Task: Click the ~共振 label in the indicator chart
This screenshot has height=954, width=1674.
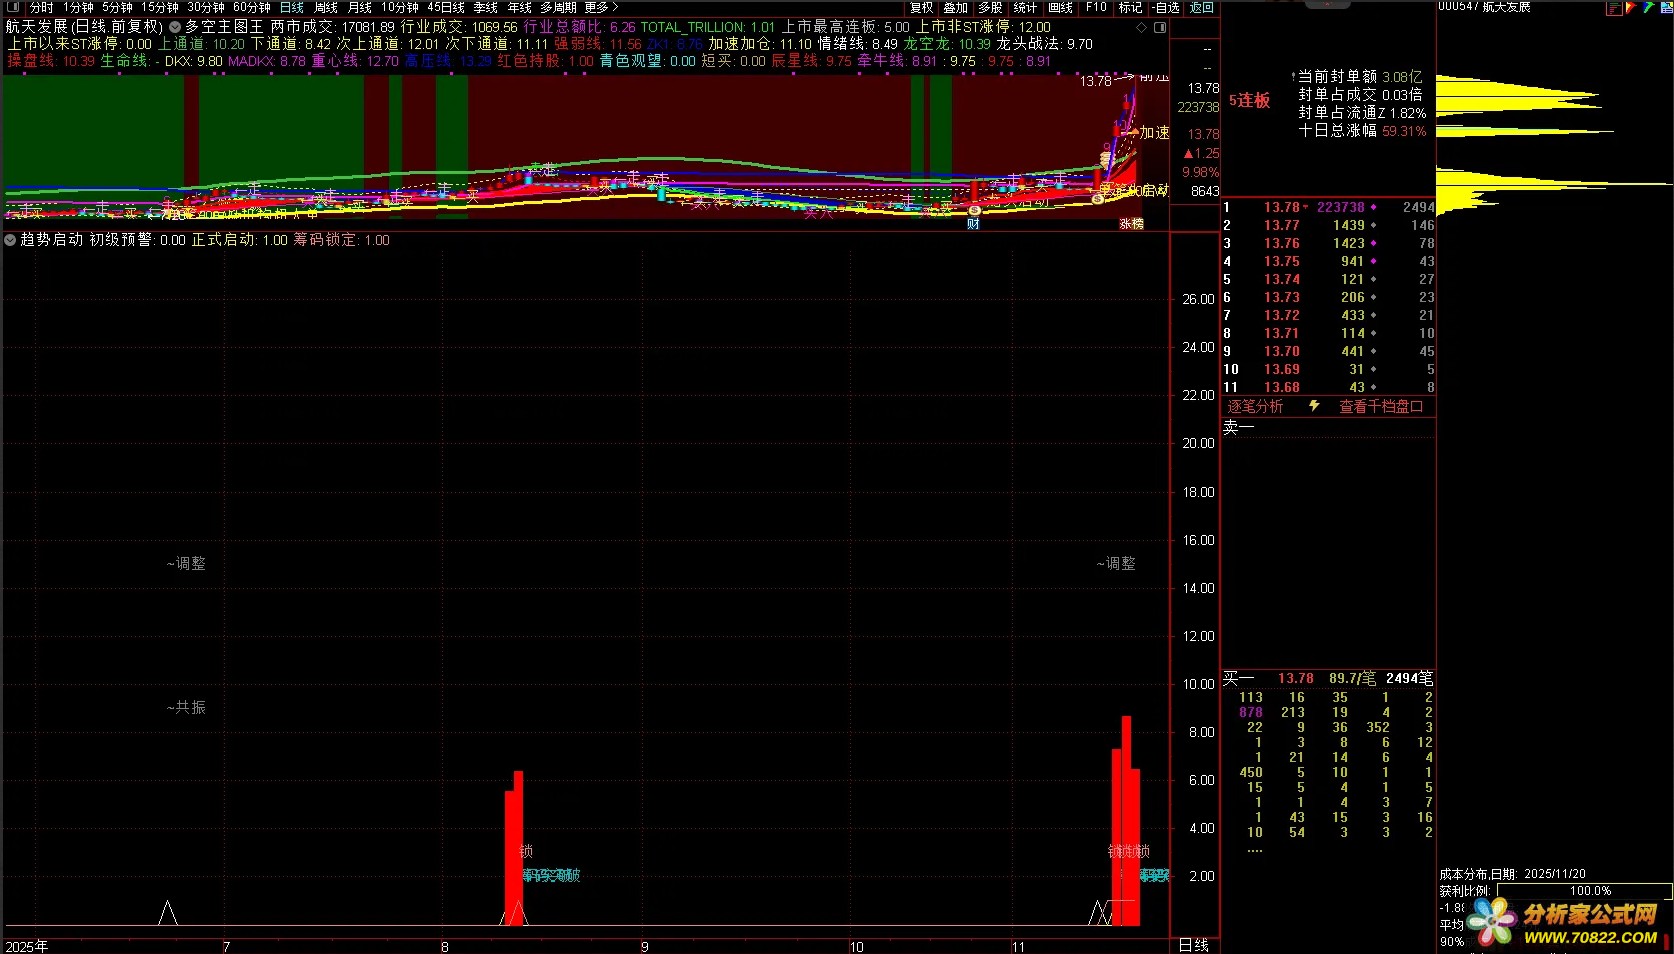Action: coord(186,707)
